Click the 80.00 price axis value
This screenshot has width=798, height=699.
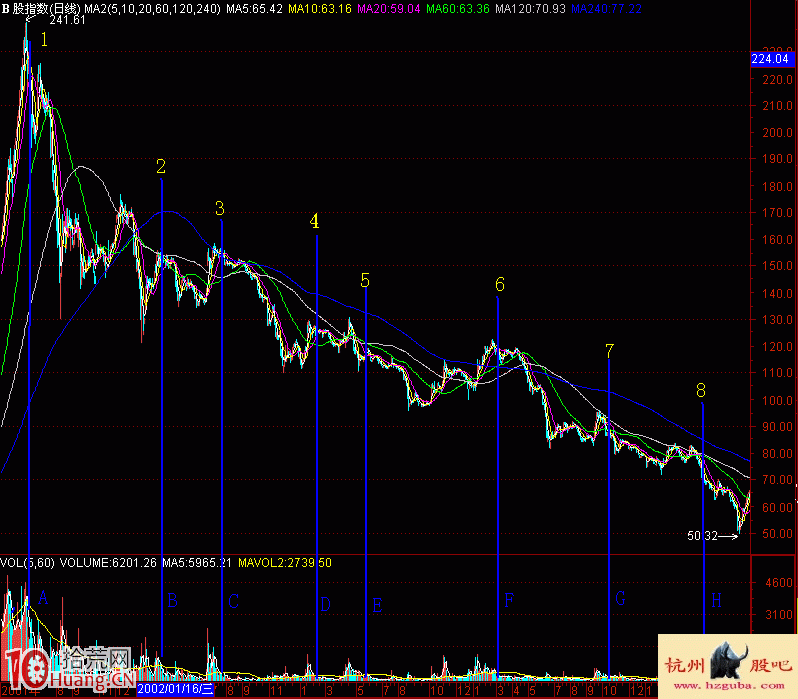click(x=777, y=453)
